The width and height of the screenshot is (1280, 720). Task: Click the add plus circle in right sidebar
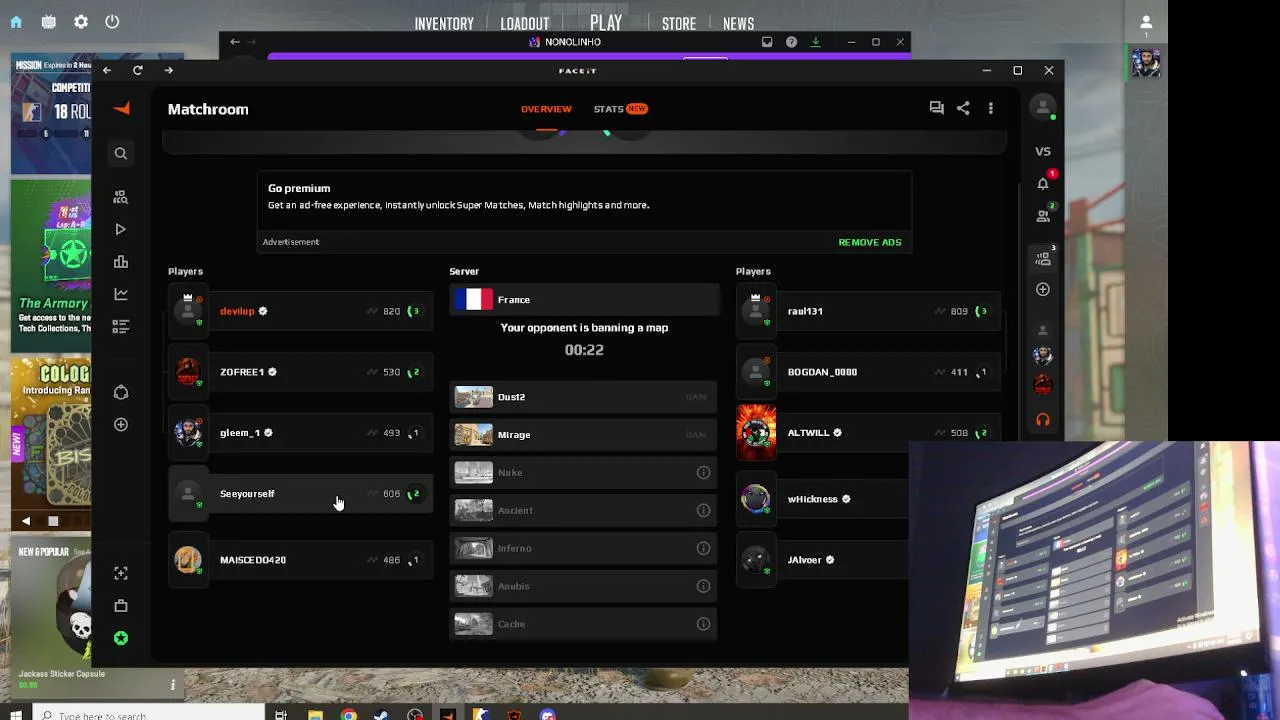1043,289
